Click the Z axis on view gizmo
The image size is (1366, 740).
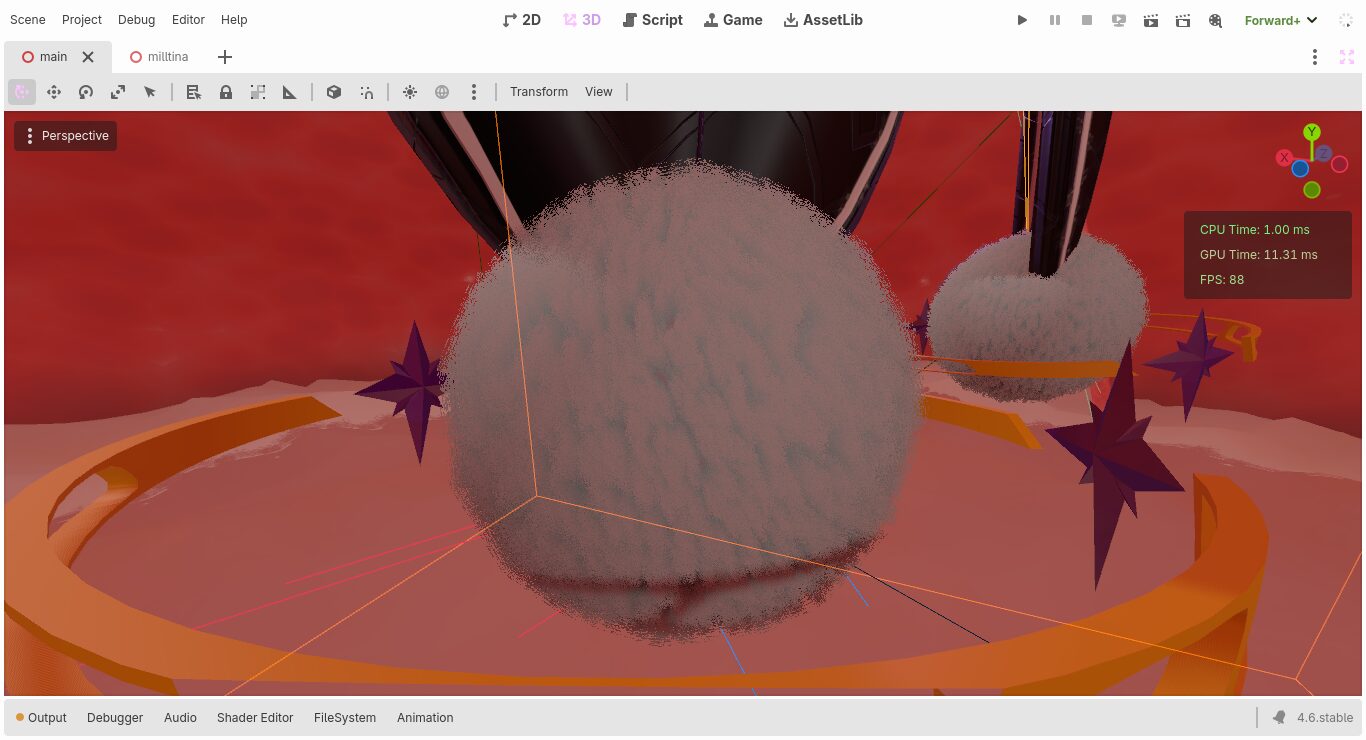1323,154
